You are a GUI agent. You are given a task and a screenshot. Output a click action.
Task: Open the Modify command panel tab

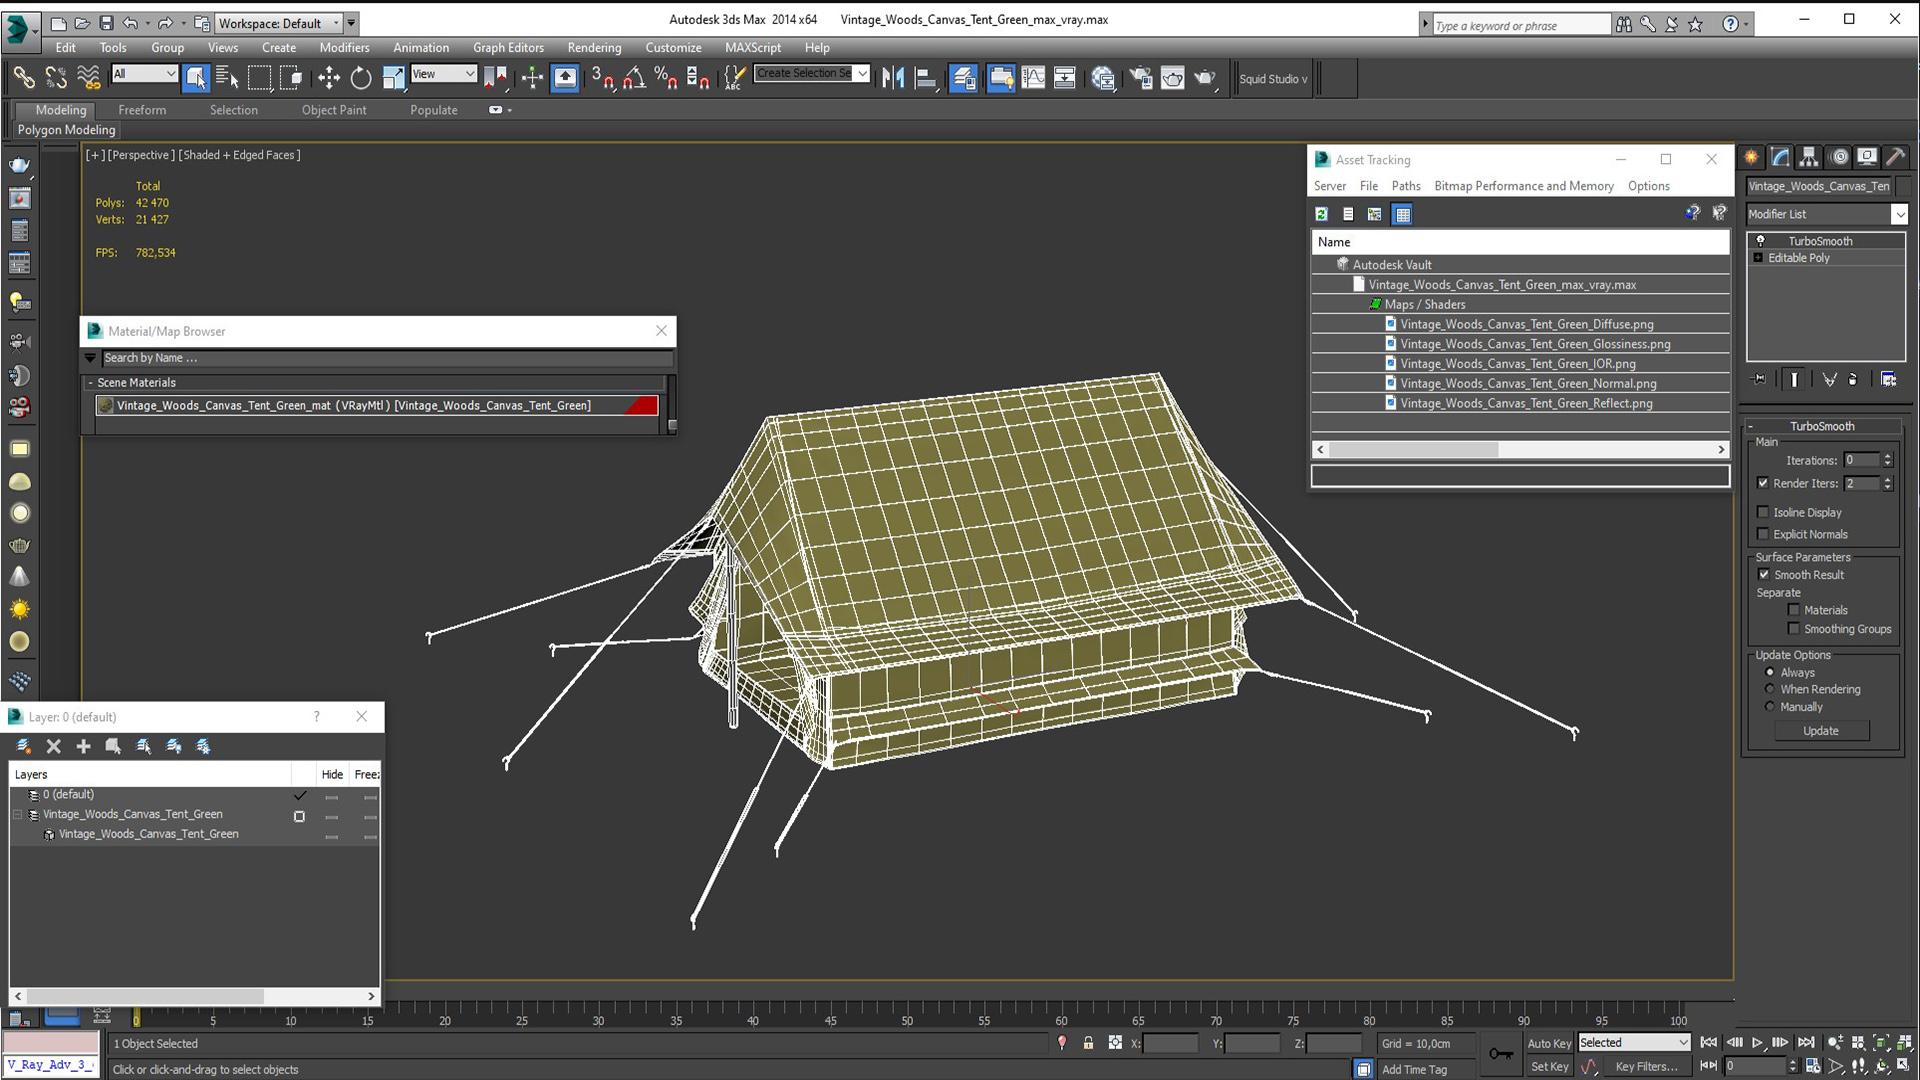(1780, 157)
